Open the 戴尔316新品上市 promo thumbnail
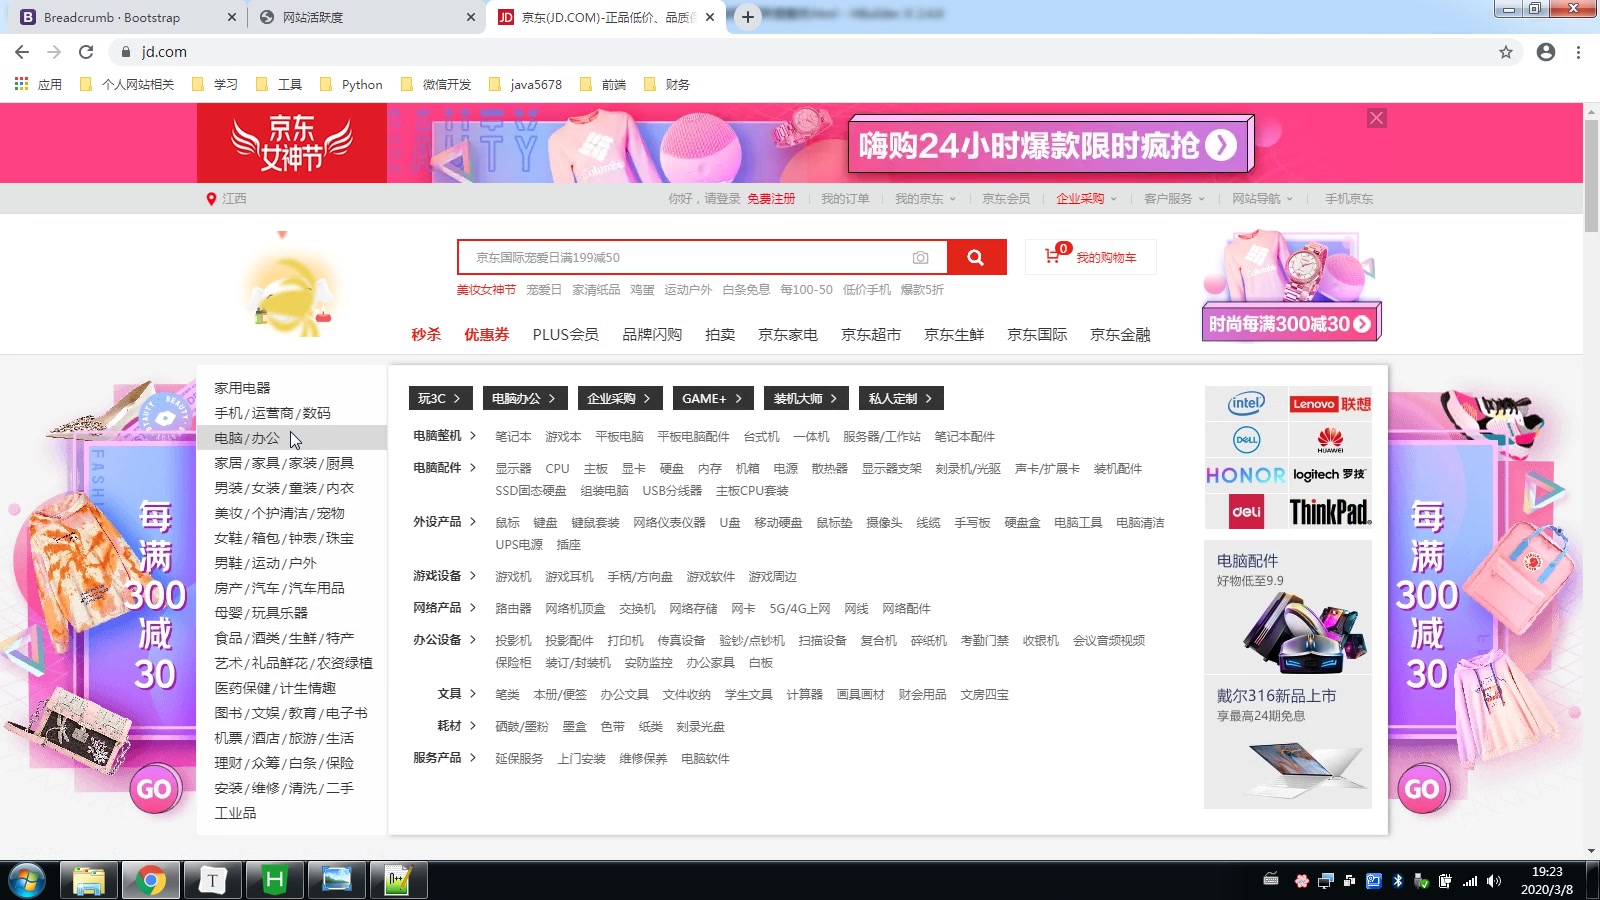Image resolution: width=1600 pixels, height=900 pixels. pos(1288,743)
